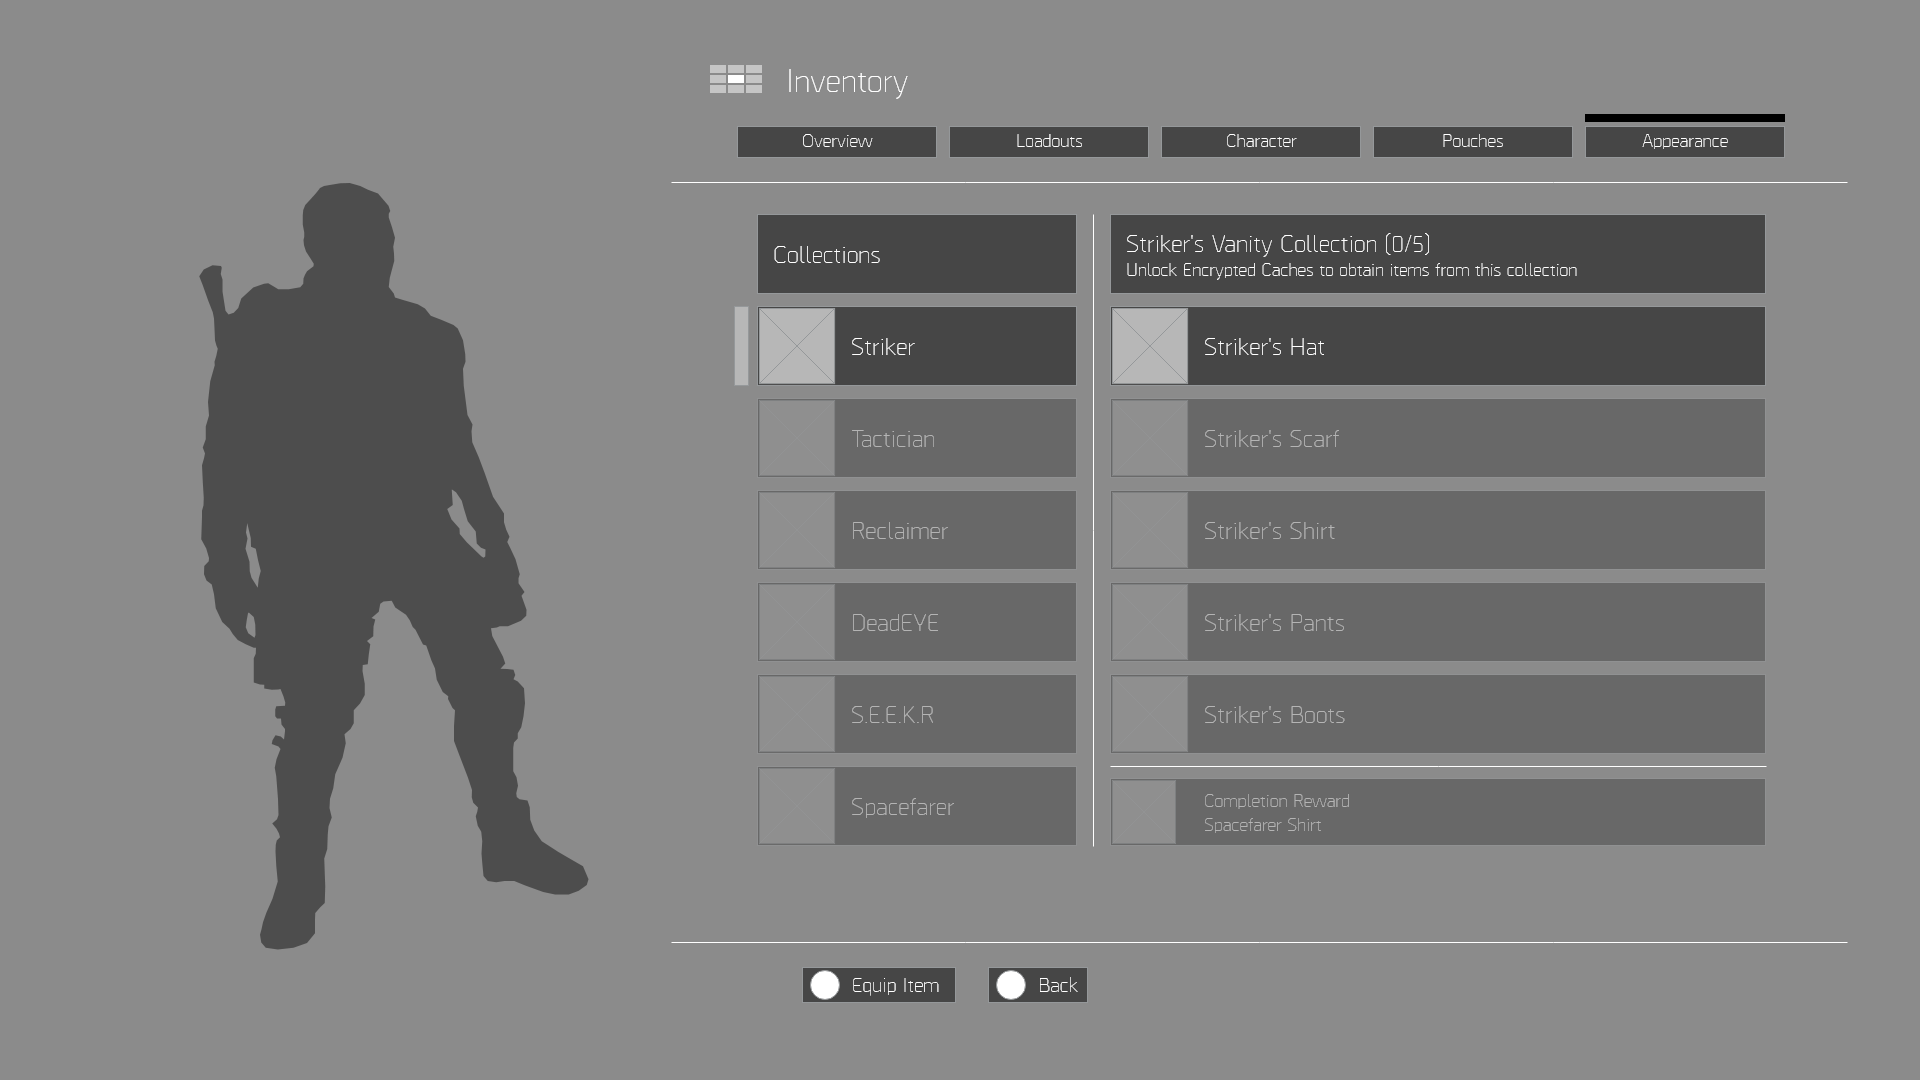Viewport: 1920px width, 1080px height.
Task: Open the DeadEYE collection label
Action: tap(895, 623)
